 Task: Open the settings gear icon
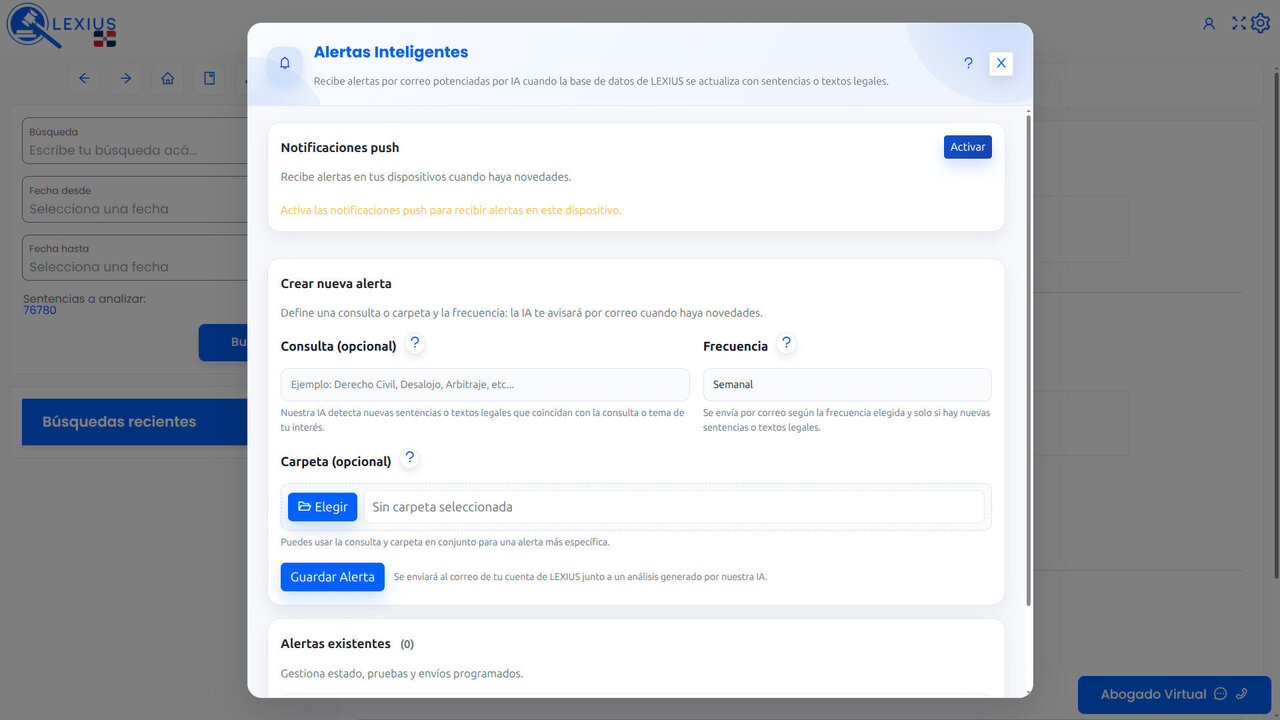(1262, 22)
